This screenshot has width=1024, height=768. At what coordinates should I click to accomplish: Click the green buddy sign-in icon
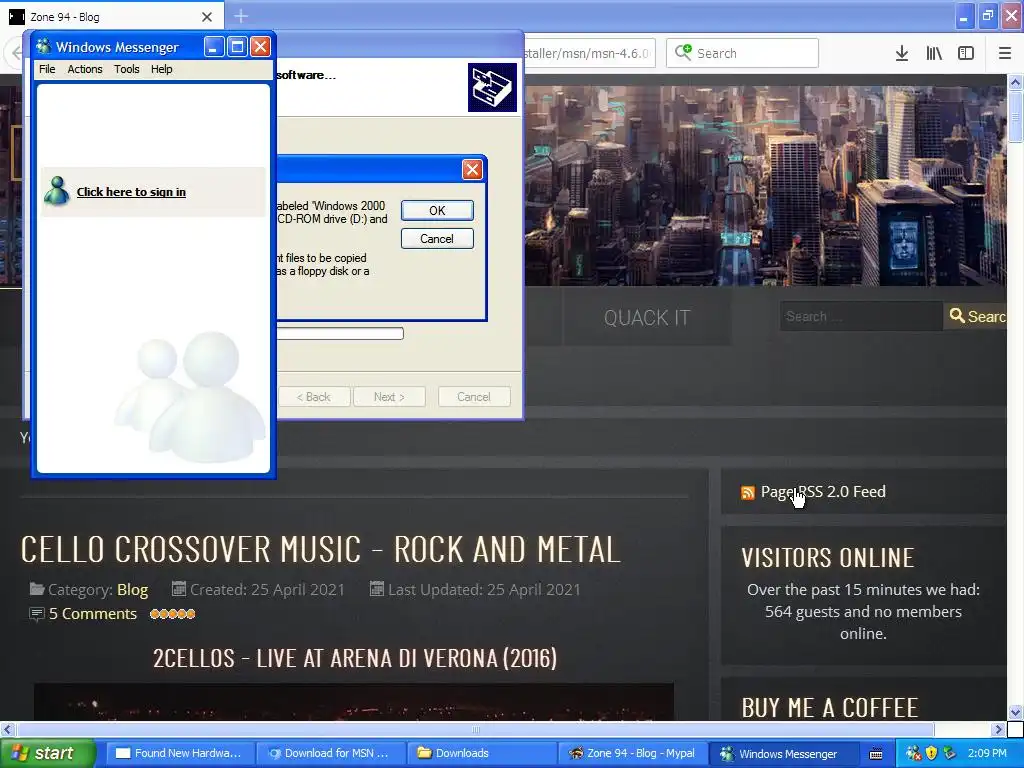point(57,191)
